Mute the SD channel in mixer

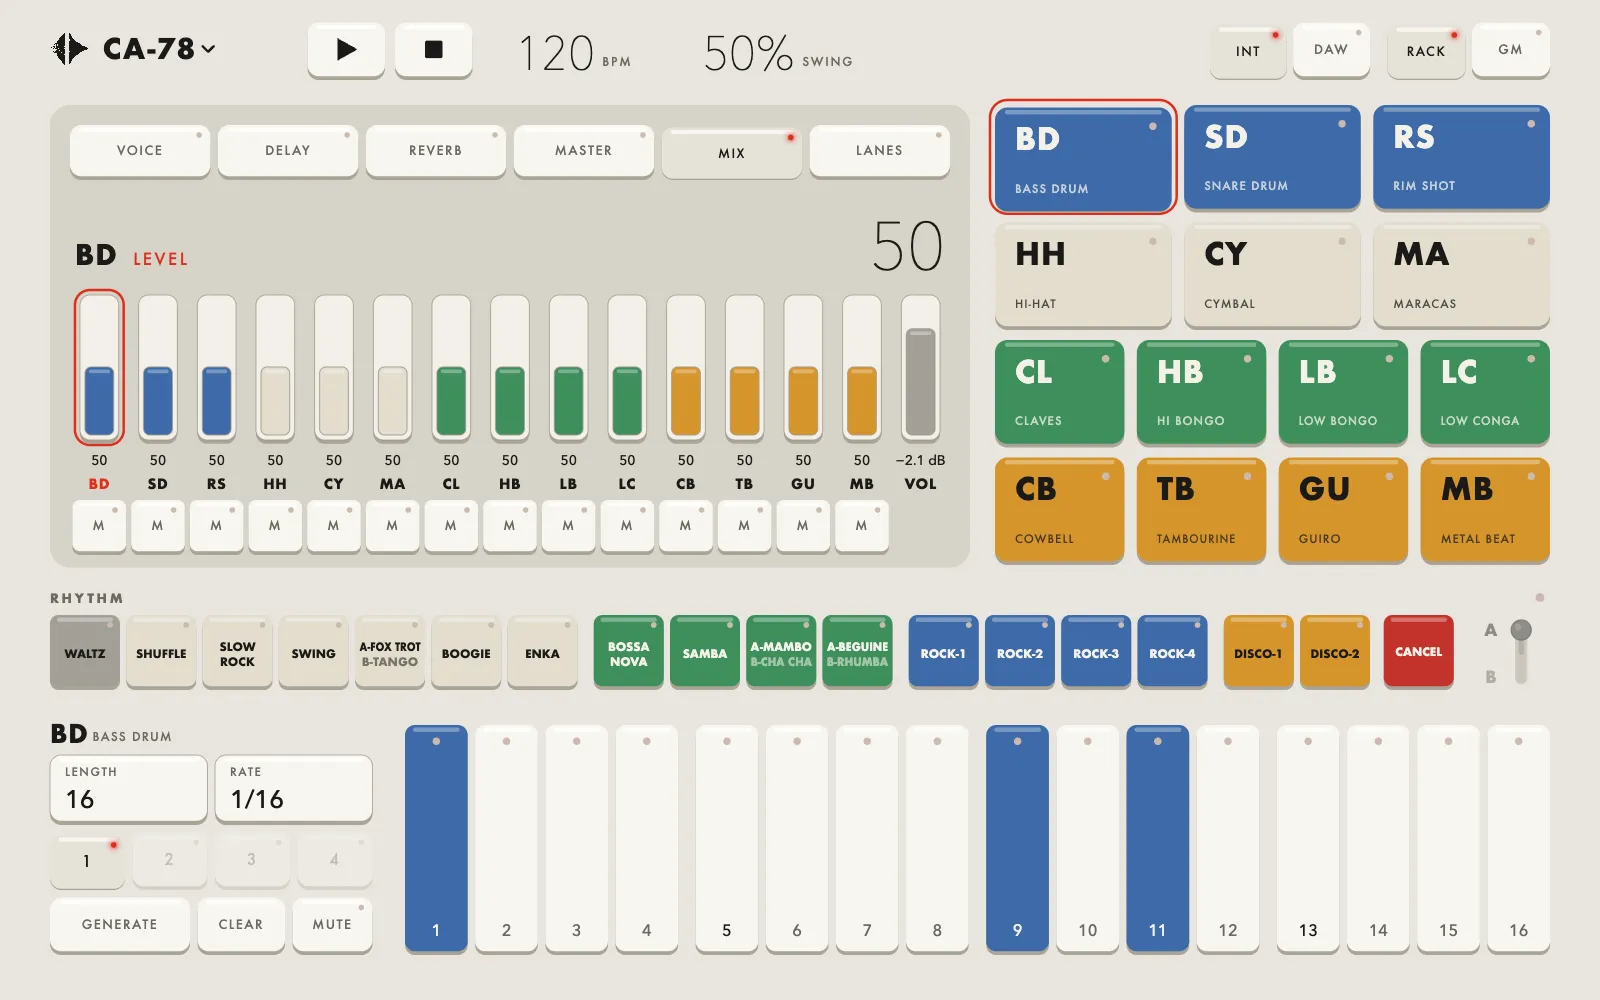pyautogui.click(x=157, y=526)
